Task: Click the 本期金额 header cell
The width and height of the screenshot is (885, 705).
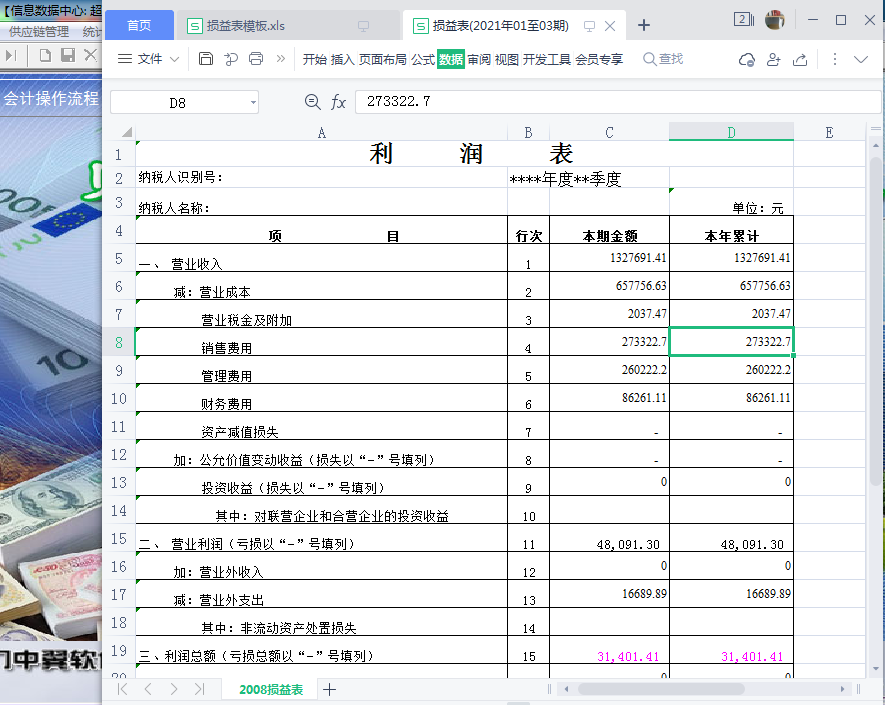Action: [609, 230]
